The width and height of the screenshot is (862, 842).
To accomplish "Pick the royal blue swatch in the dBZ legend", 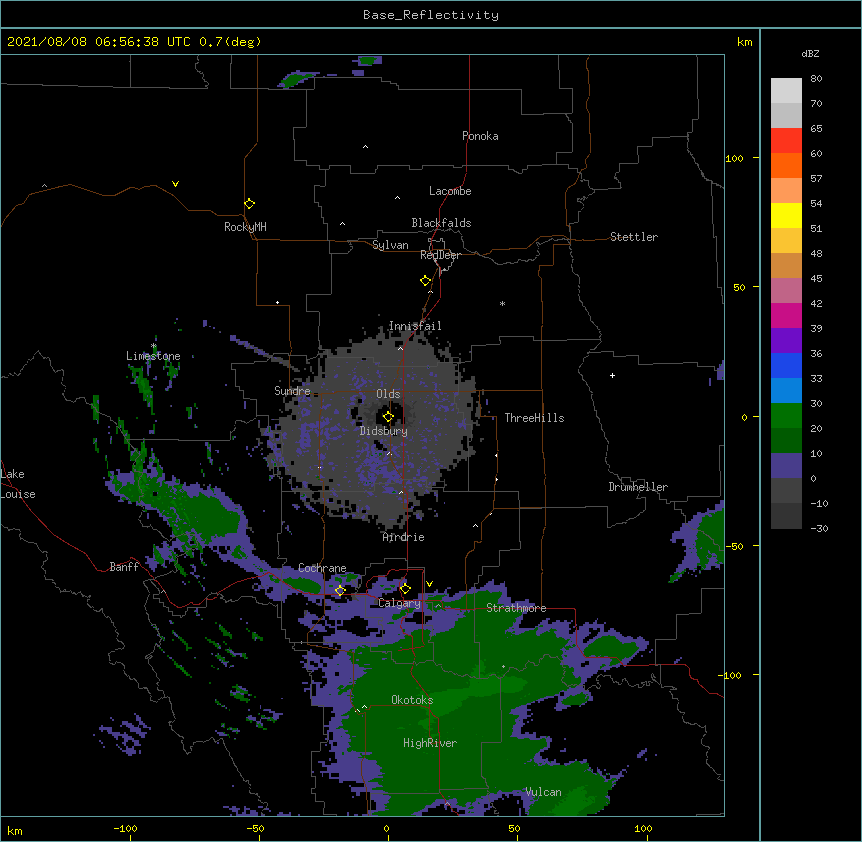I will 786,365.
